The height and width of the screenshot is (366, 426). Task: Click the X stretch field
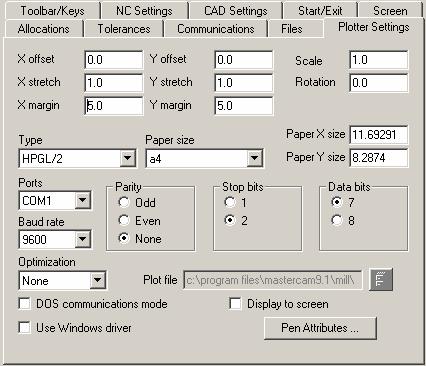pos(114,82)
